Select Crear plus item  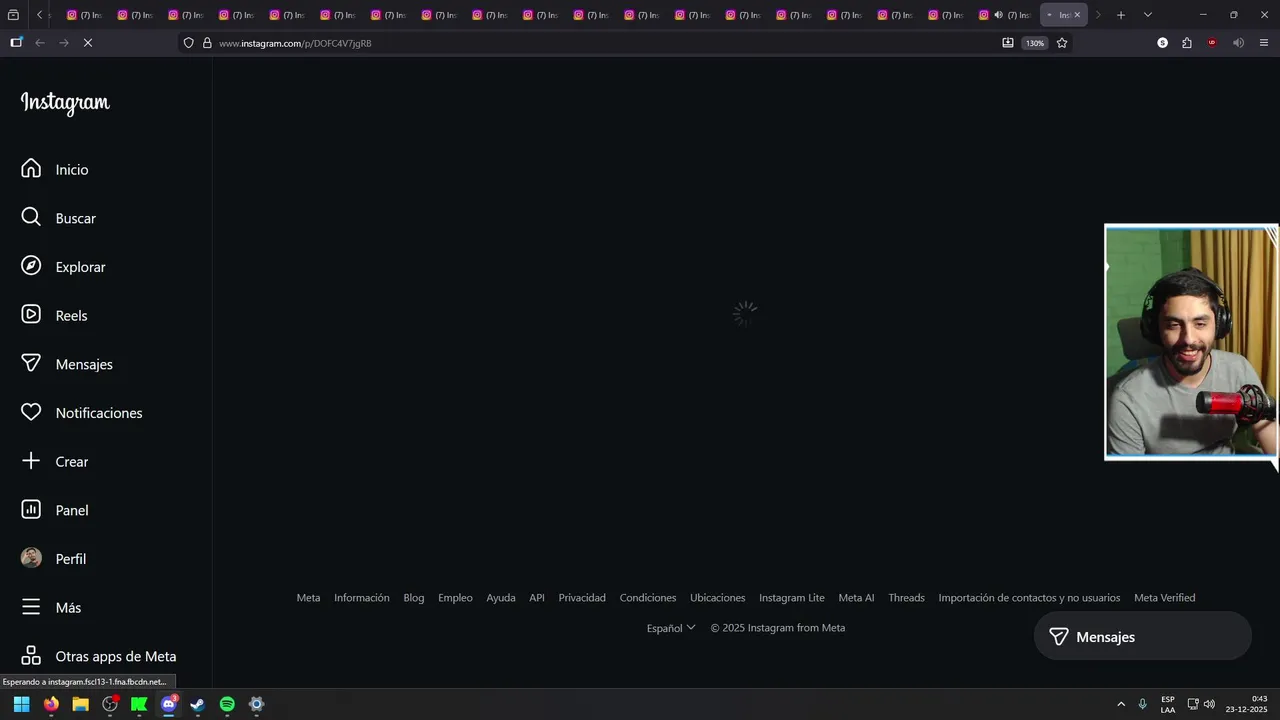point(55,461)
